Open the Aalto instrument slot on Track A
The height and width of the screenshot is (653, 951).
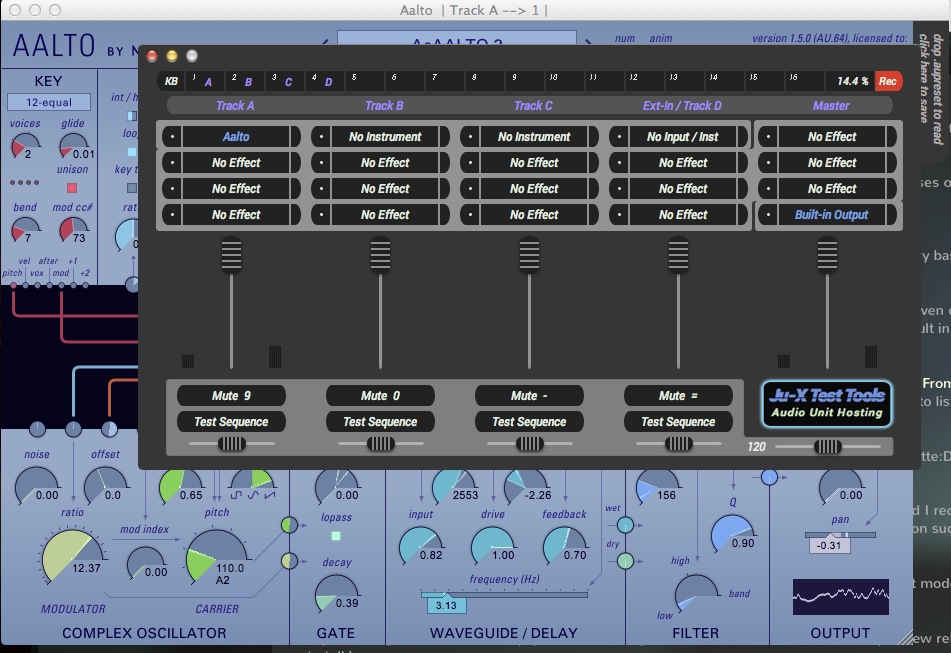tap(236, 136)
